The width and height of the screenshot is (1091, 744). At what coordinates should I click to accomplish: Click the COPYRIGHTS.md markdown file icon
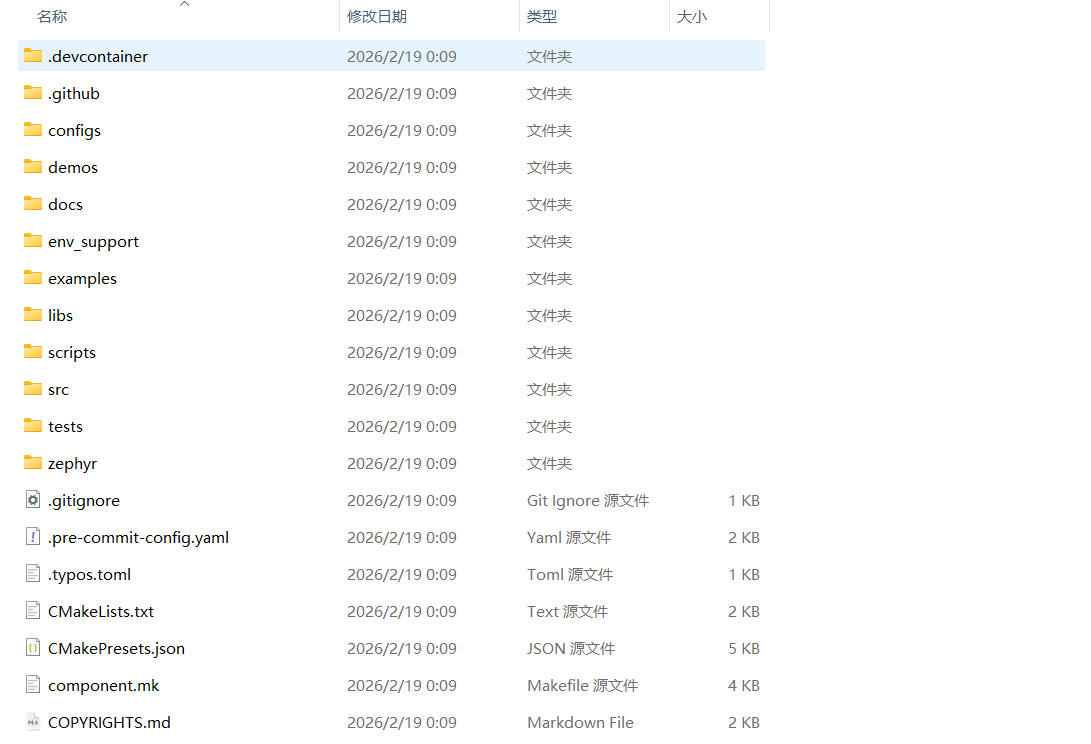[33, 722]
